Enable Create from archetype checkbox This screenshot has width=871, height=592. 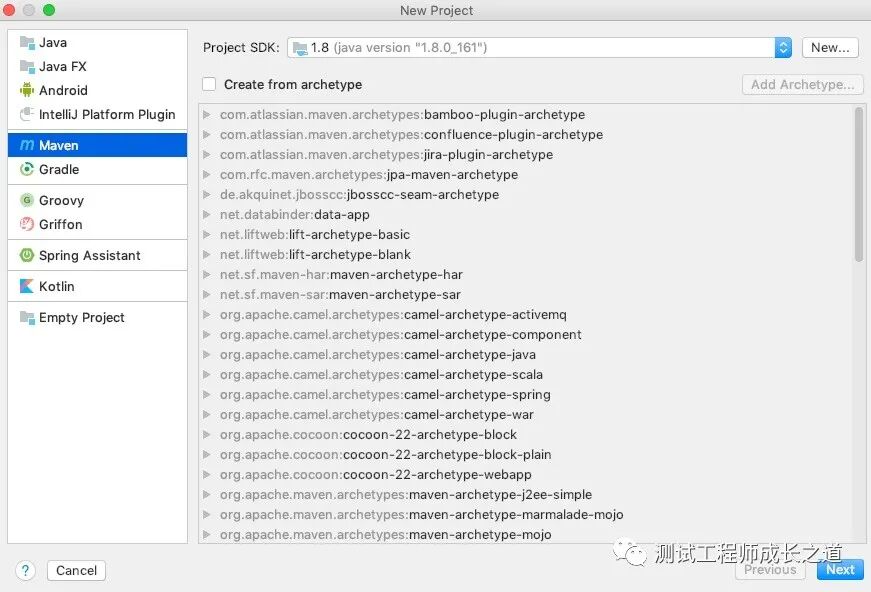coord(209,84)
